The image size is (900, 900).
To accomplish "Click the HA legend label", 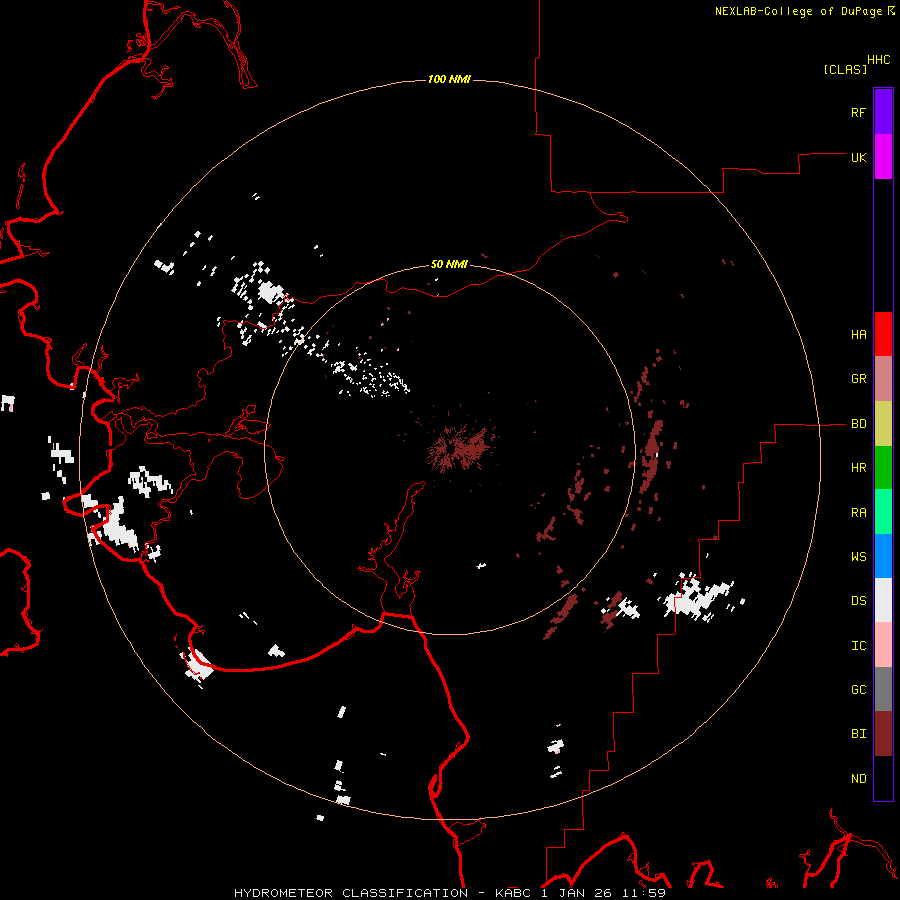I will click(858, 335).
